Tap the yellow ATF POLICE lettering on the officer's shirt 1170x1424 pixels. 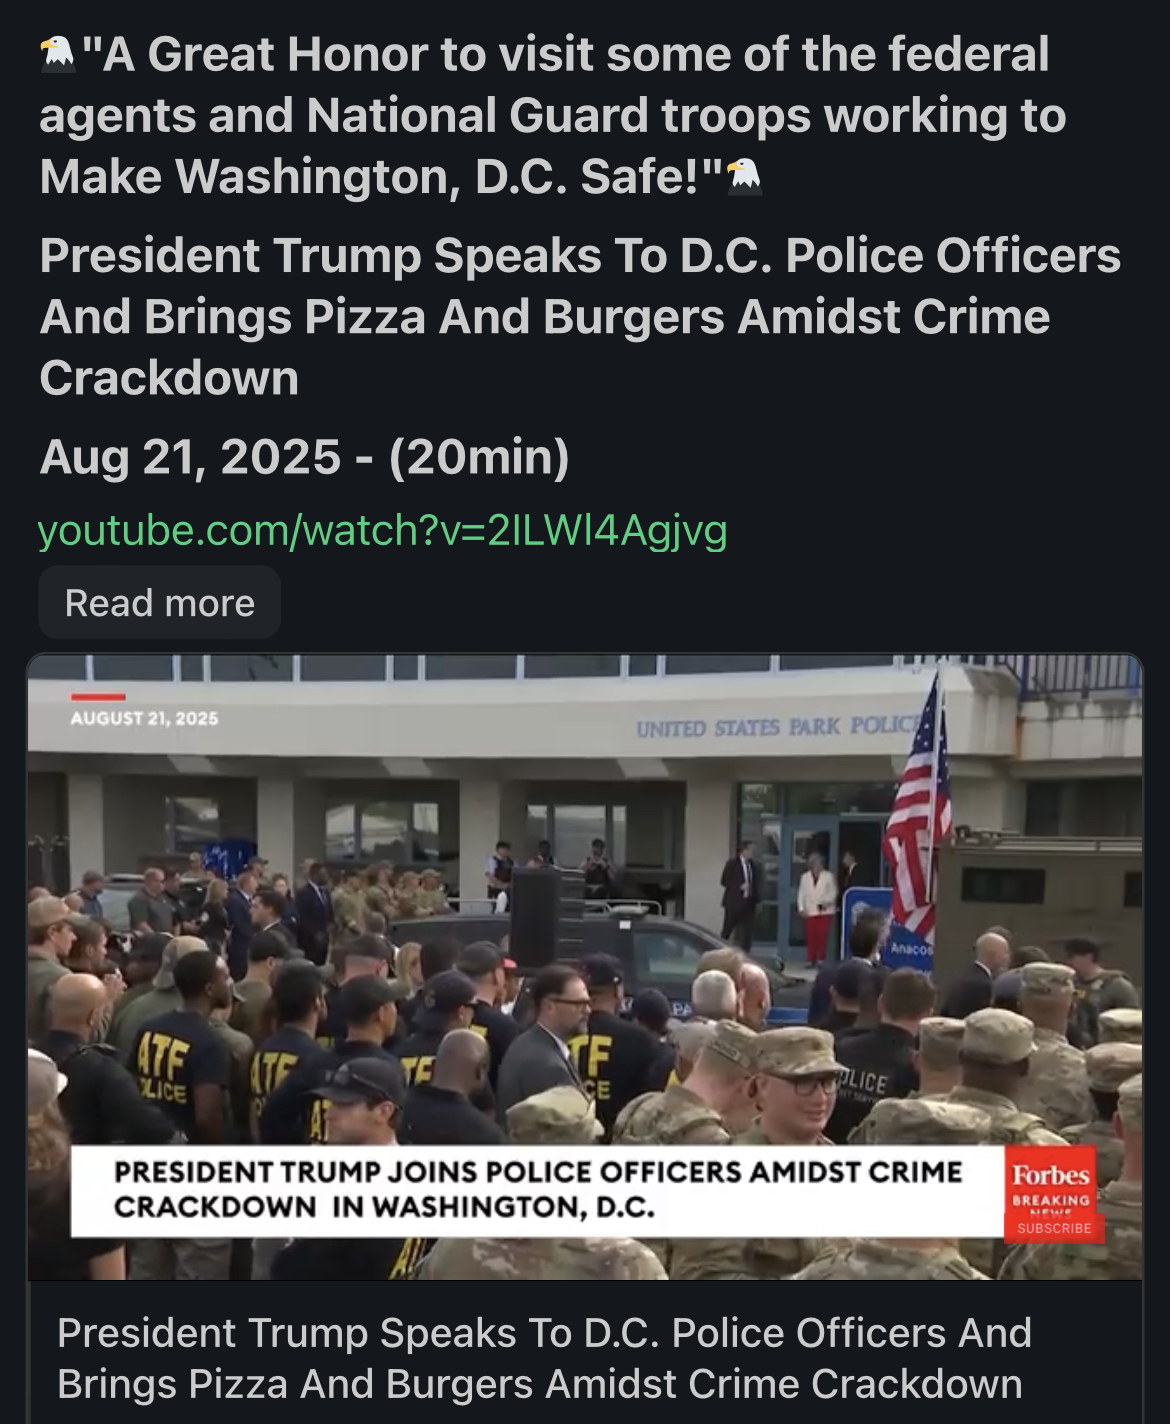(161, 1065)
